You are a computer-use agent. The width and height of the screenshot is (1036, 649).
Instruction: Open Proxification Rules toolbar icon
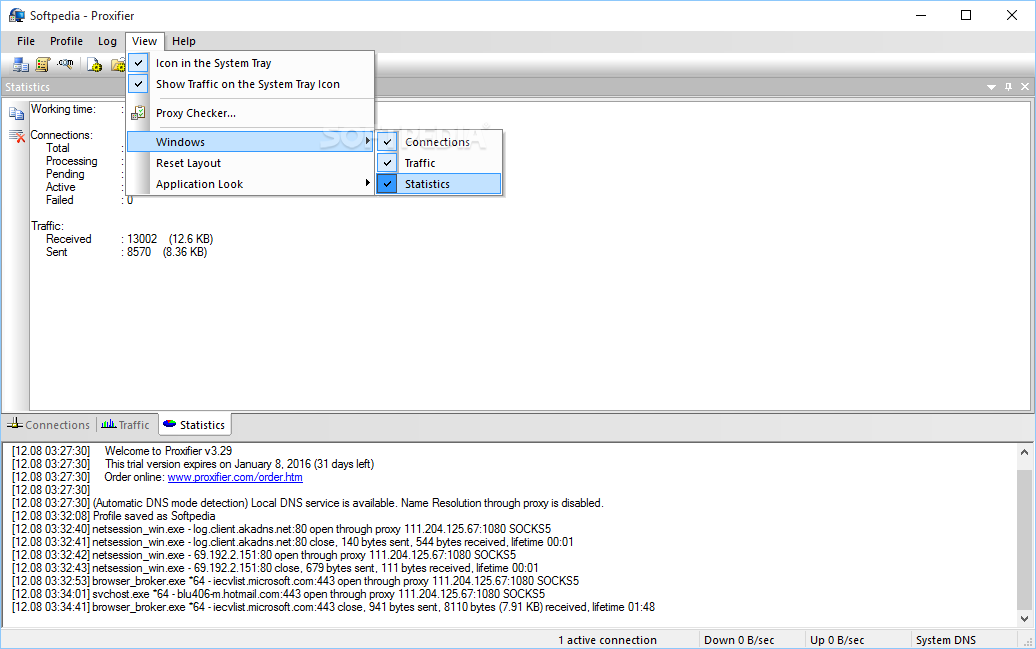pyautogui.click(x=43, y=64)
